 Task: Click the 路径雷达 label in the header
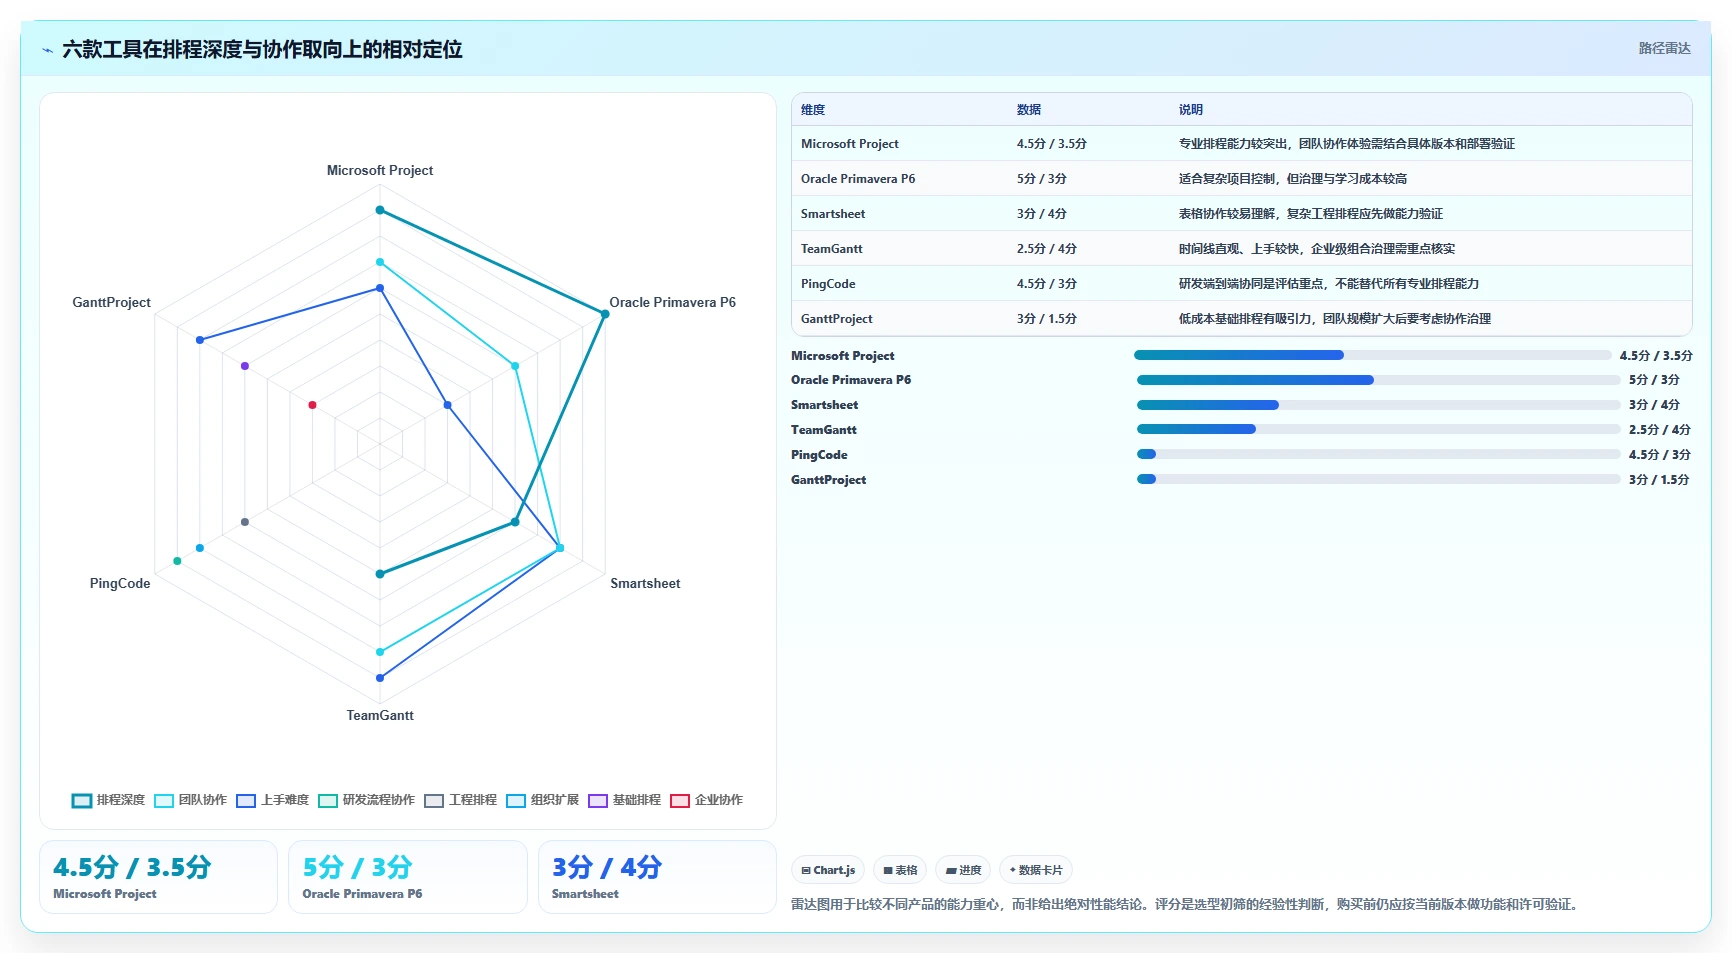[x=1664, y=48]
